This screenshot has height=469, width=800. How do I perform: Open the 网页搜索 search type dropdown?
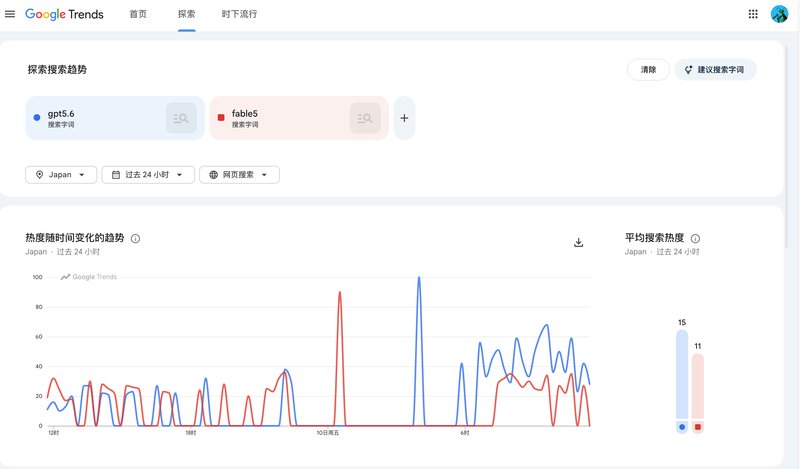point(239,175)
